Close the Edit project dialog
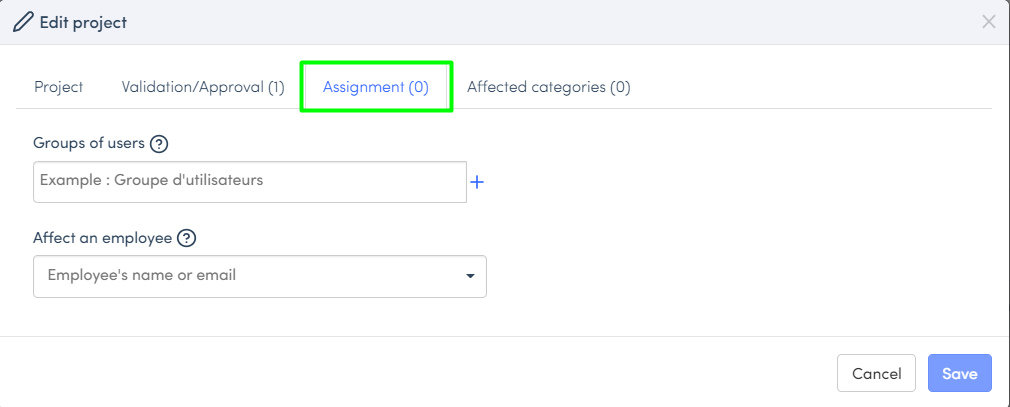Viewport: 1010px width, 407px height. tap(988, 22)
